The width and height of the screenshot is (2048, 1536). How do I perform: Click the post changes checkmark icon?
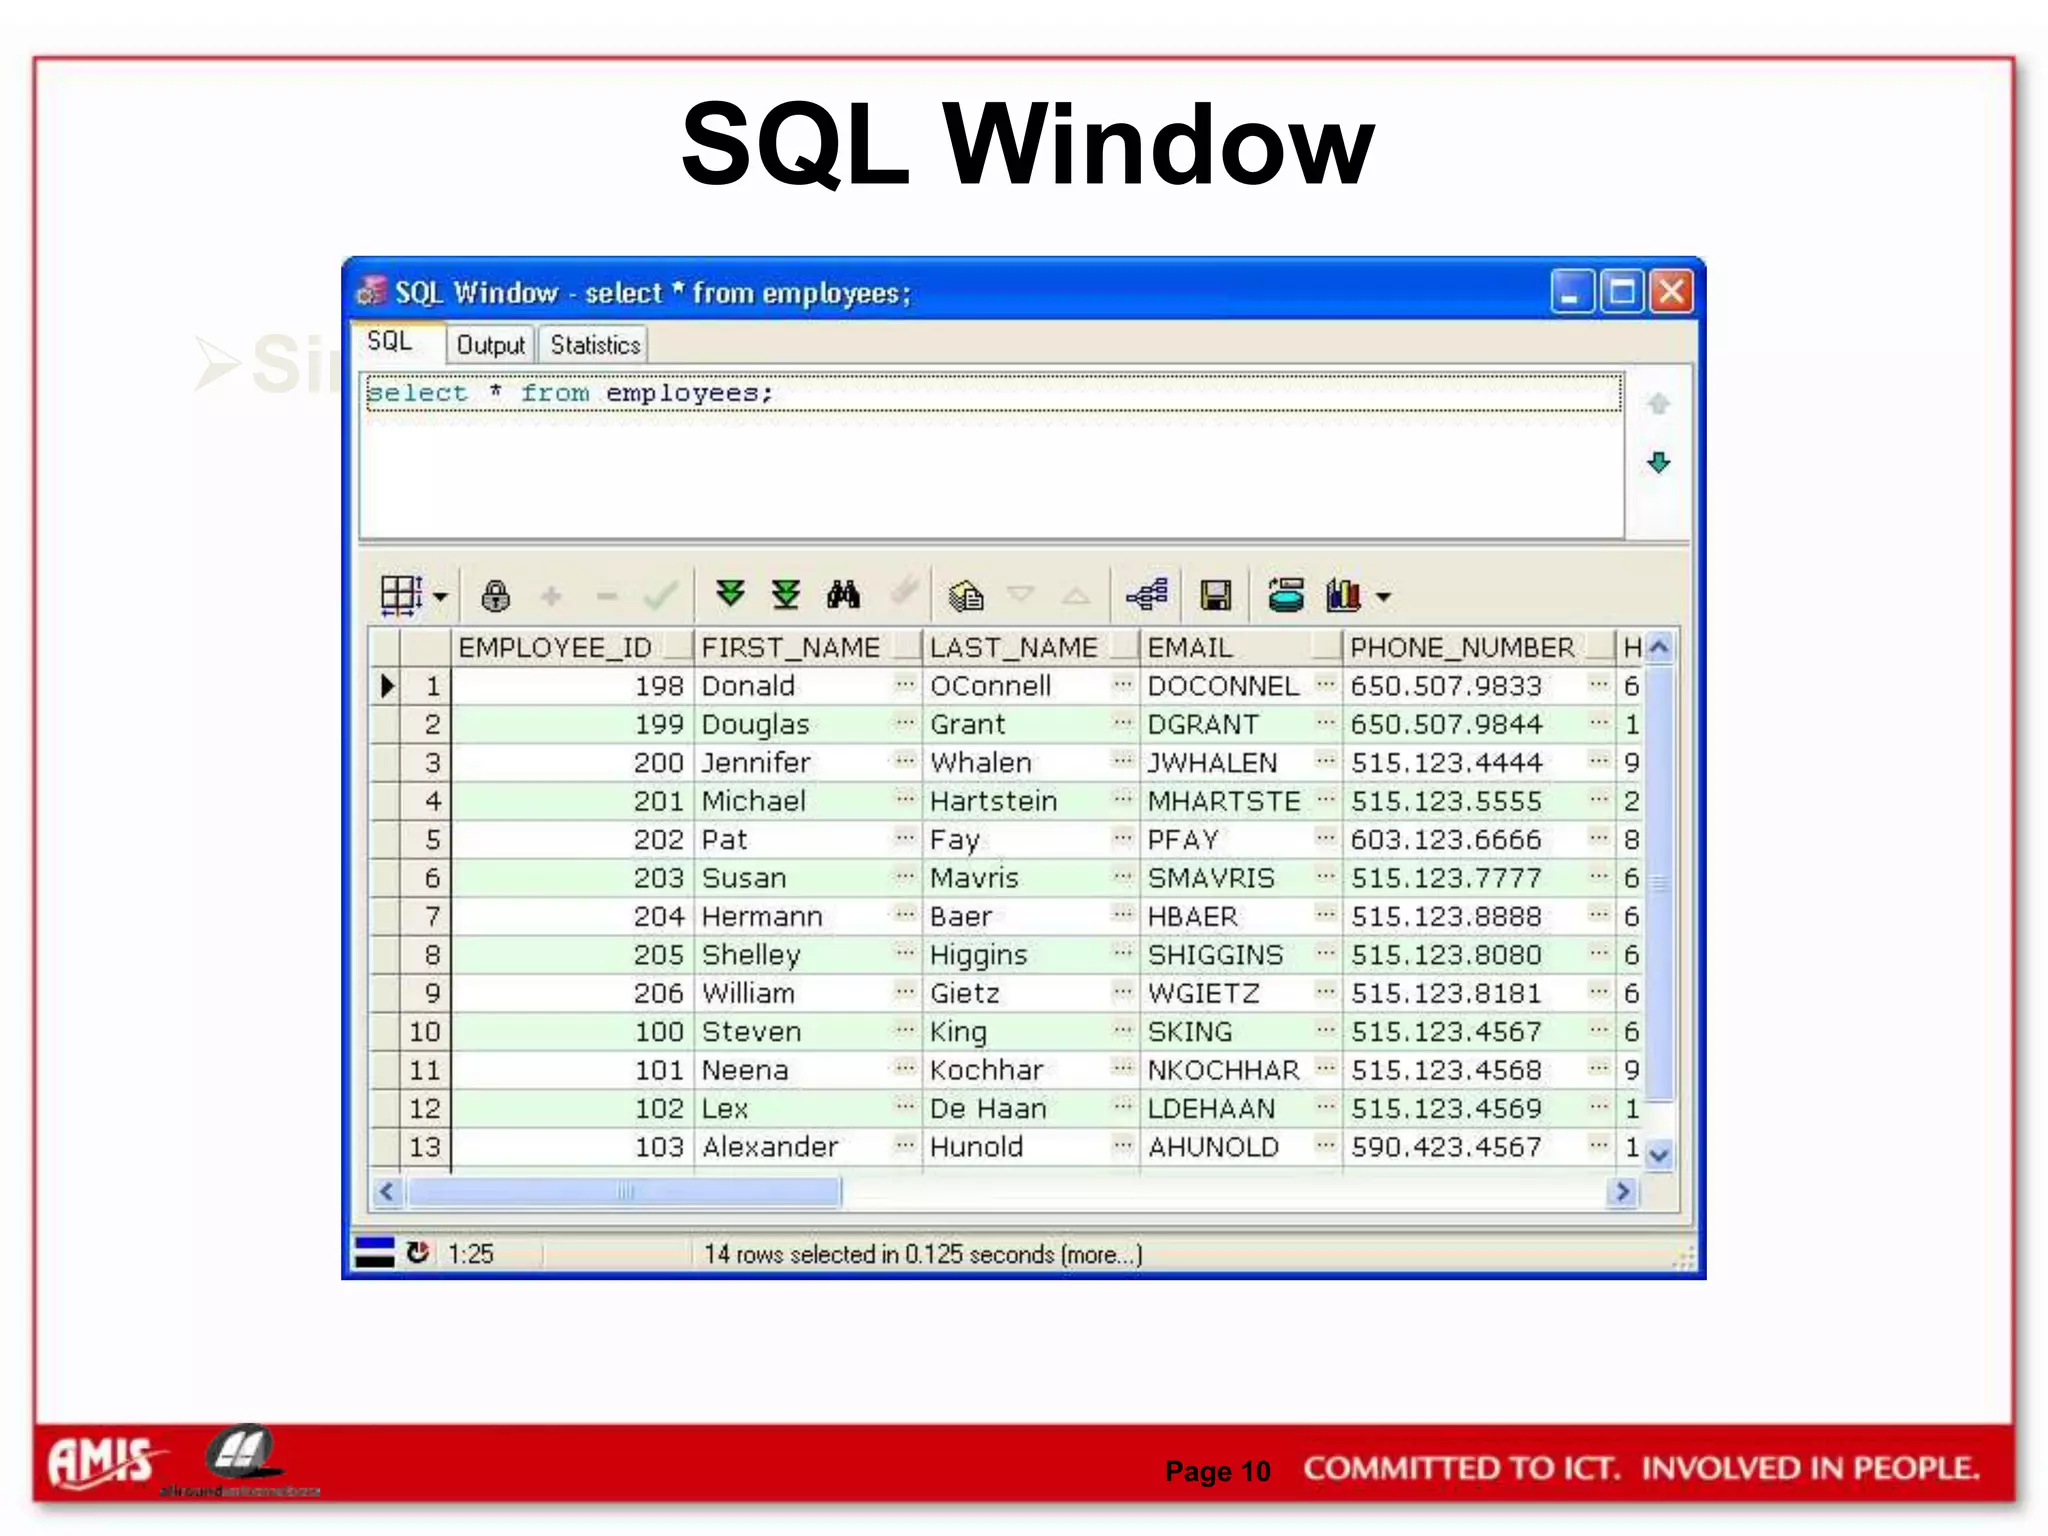point(661,596)
